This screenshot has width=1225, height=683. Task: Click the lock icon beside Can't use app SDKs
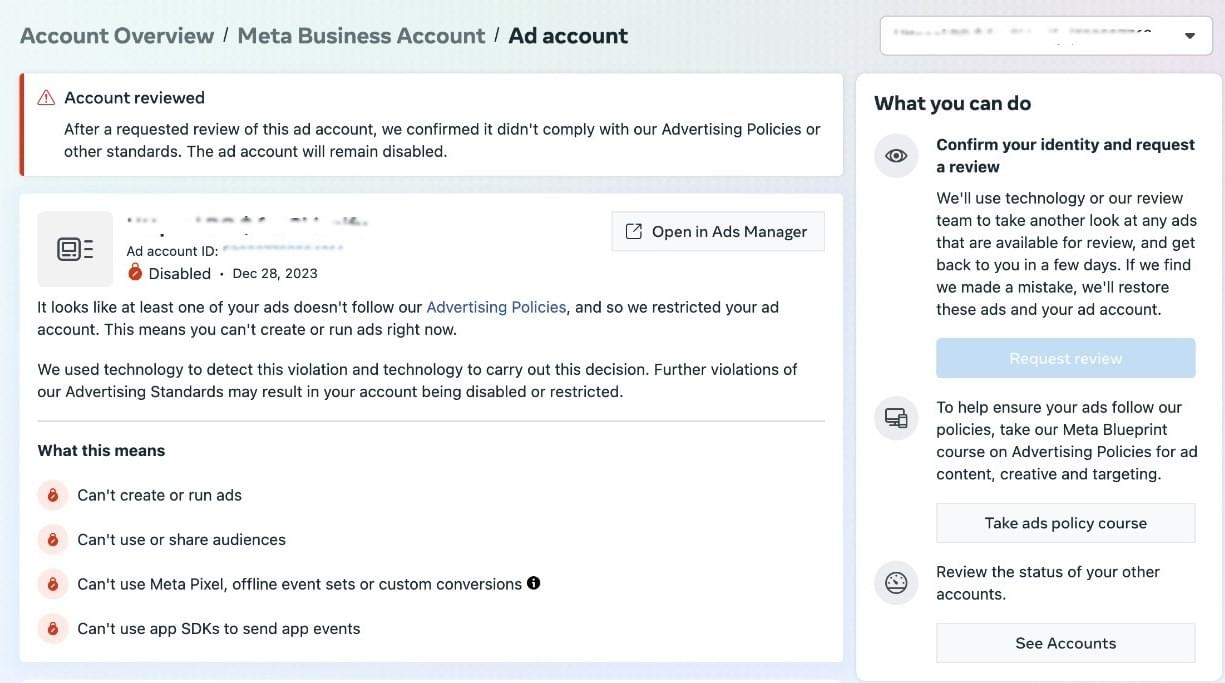[52, 629]
